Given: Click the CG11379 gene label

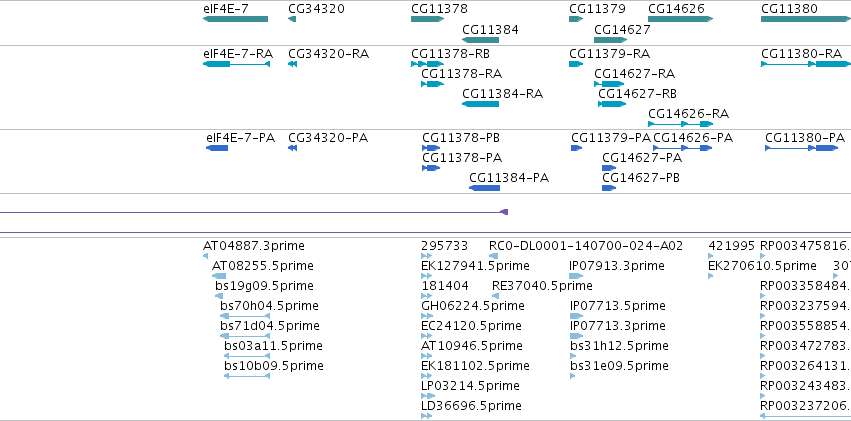Looking at the screenshot, I should (x=597, y=9).
